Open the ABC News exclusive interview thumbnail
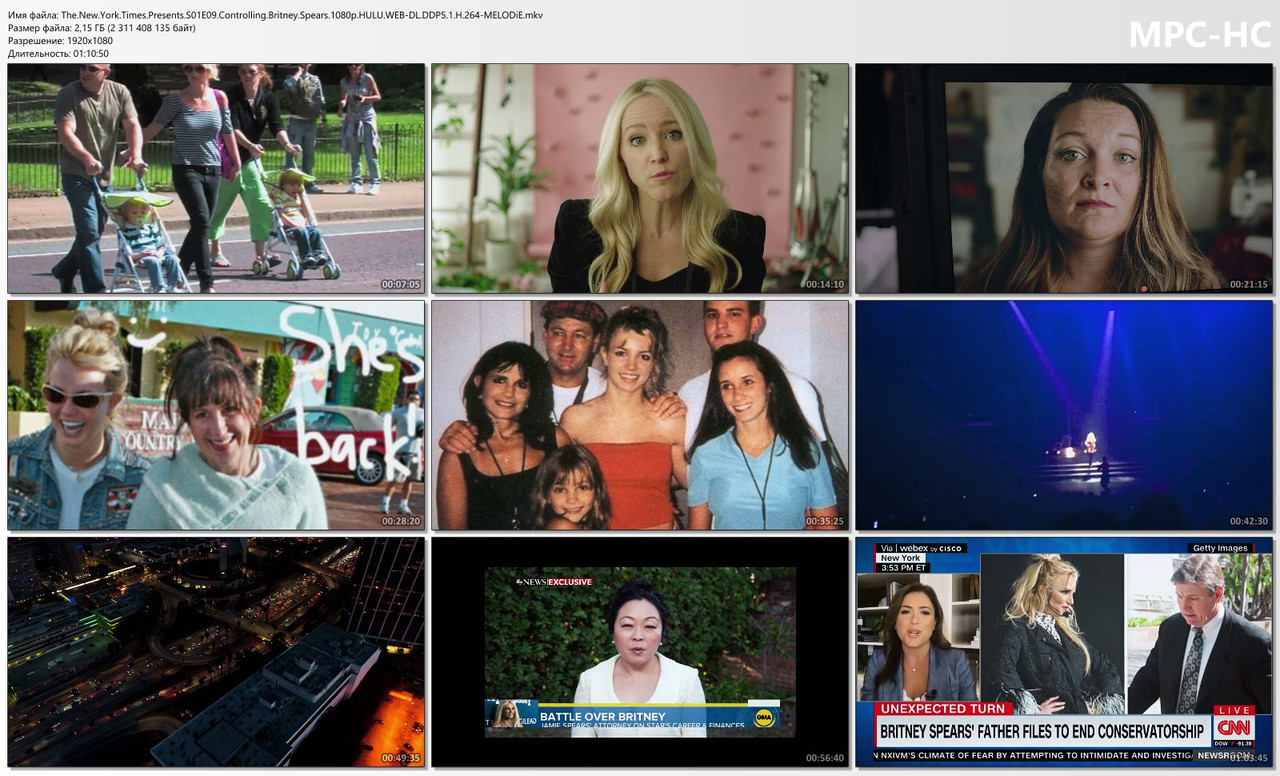This screenshot has width=1280, height=776. 640,652
